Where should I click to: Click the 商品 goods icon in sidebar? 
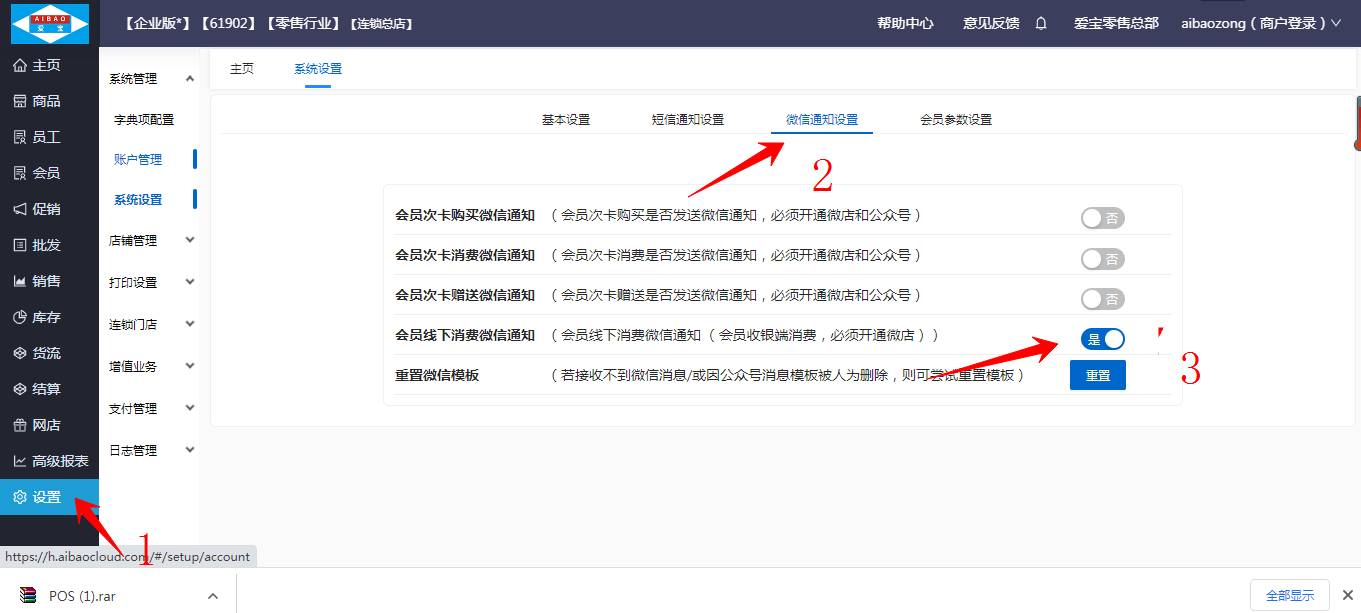tap(19, 101)
